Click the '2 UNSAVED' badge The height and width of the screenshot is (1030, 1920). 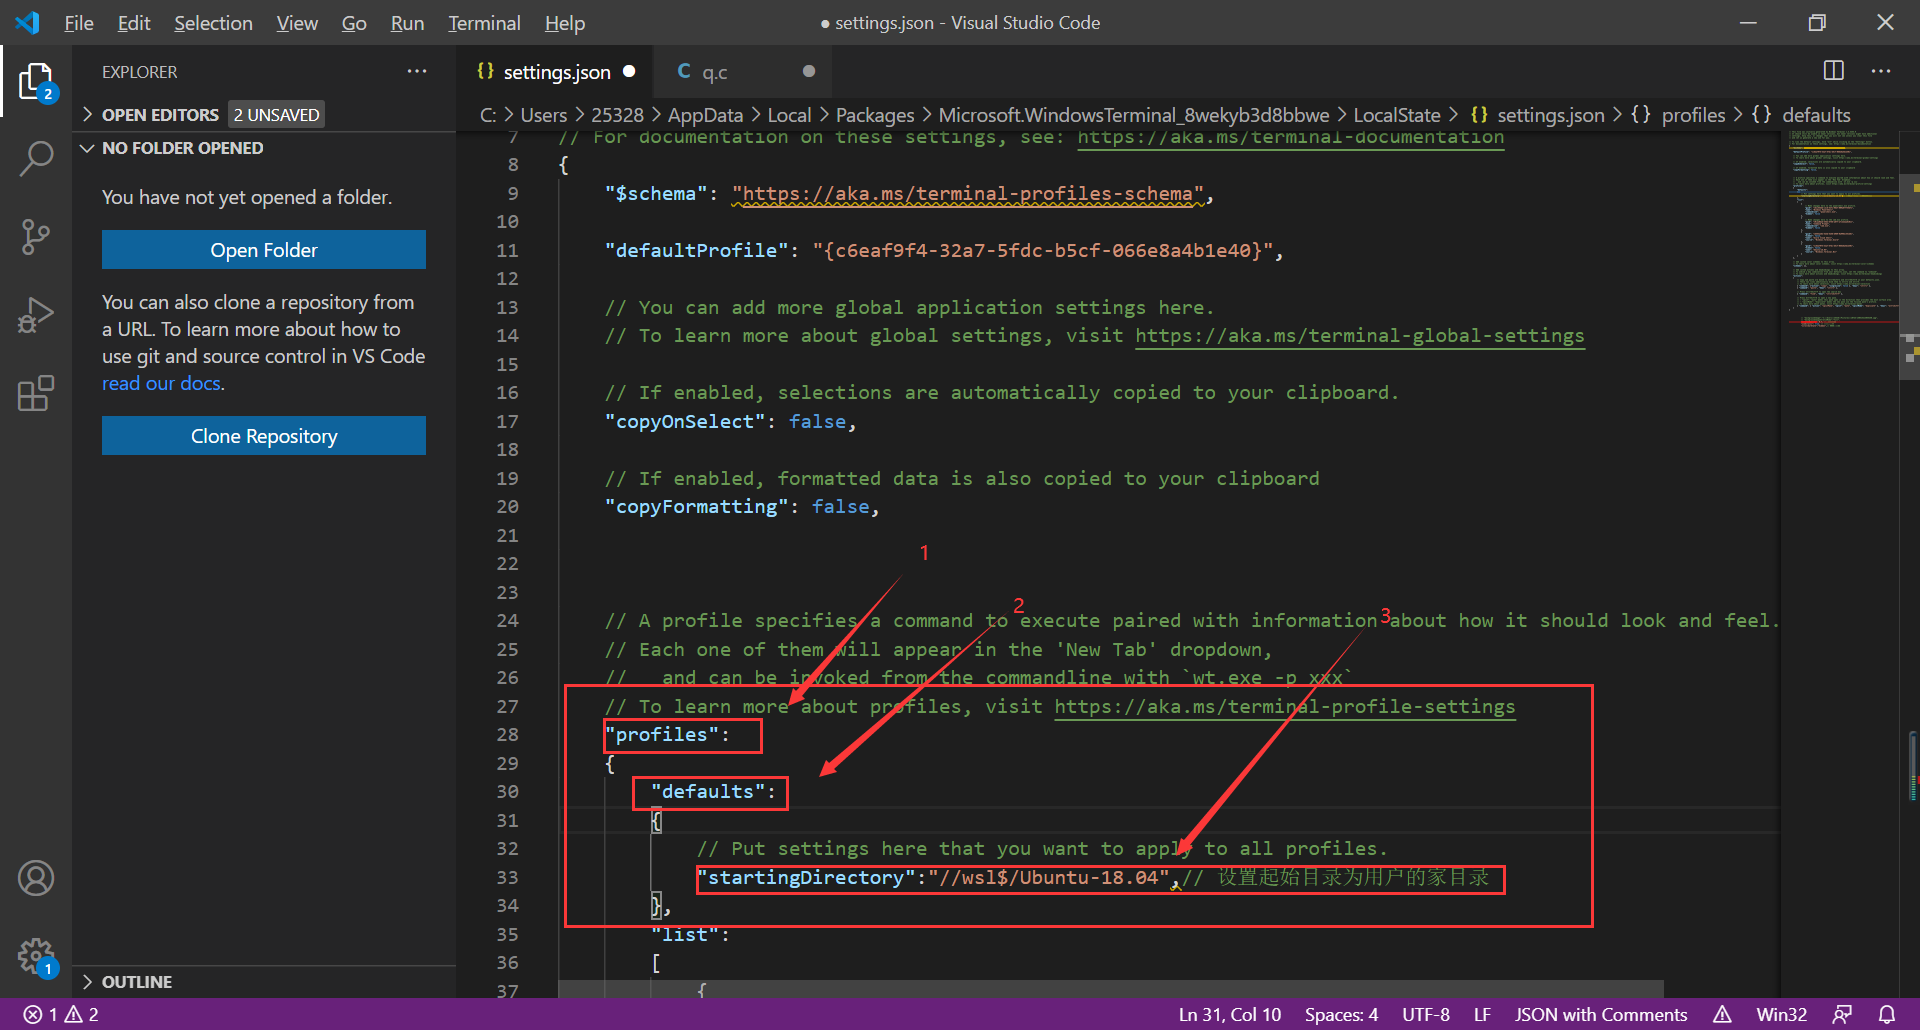coord(277,115)
